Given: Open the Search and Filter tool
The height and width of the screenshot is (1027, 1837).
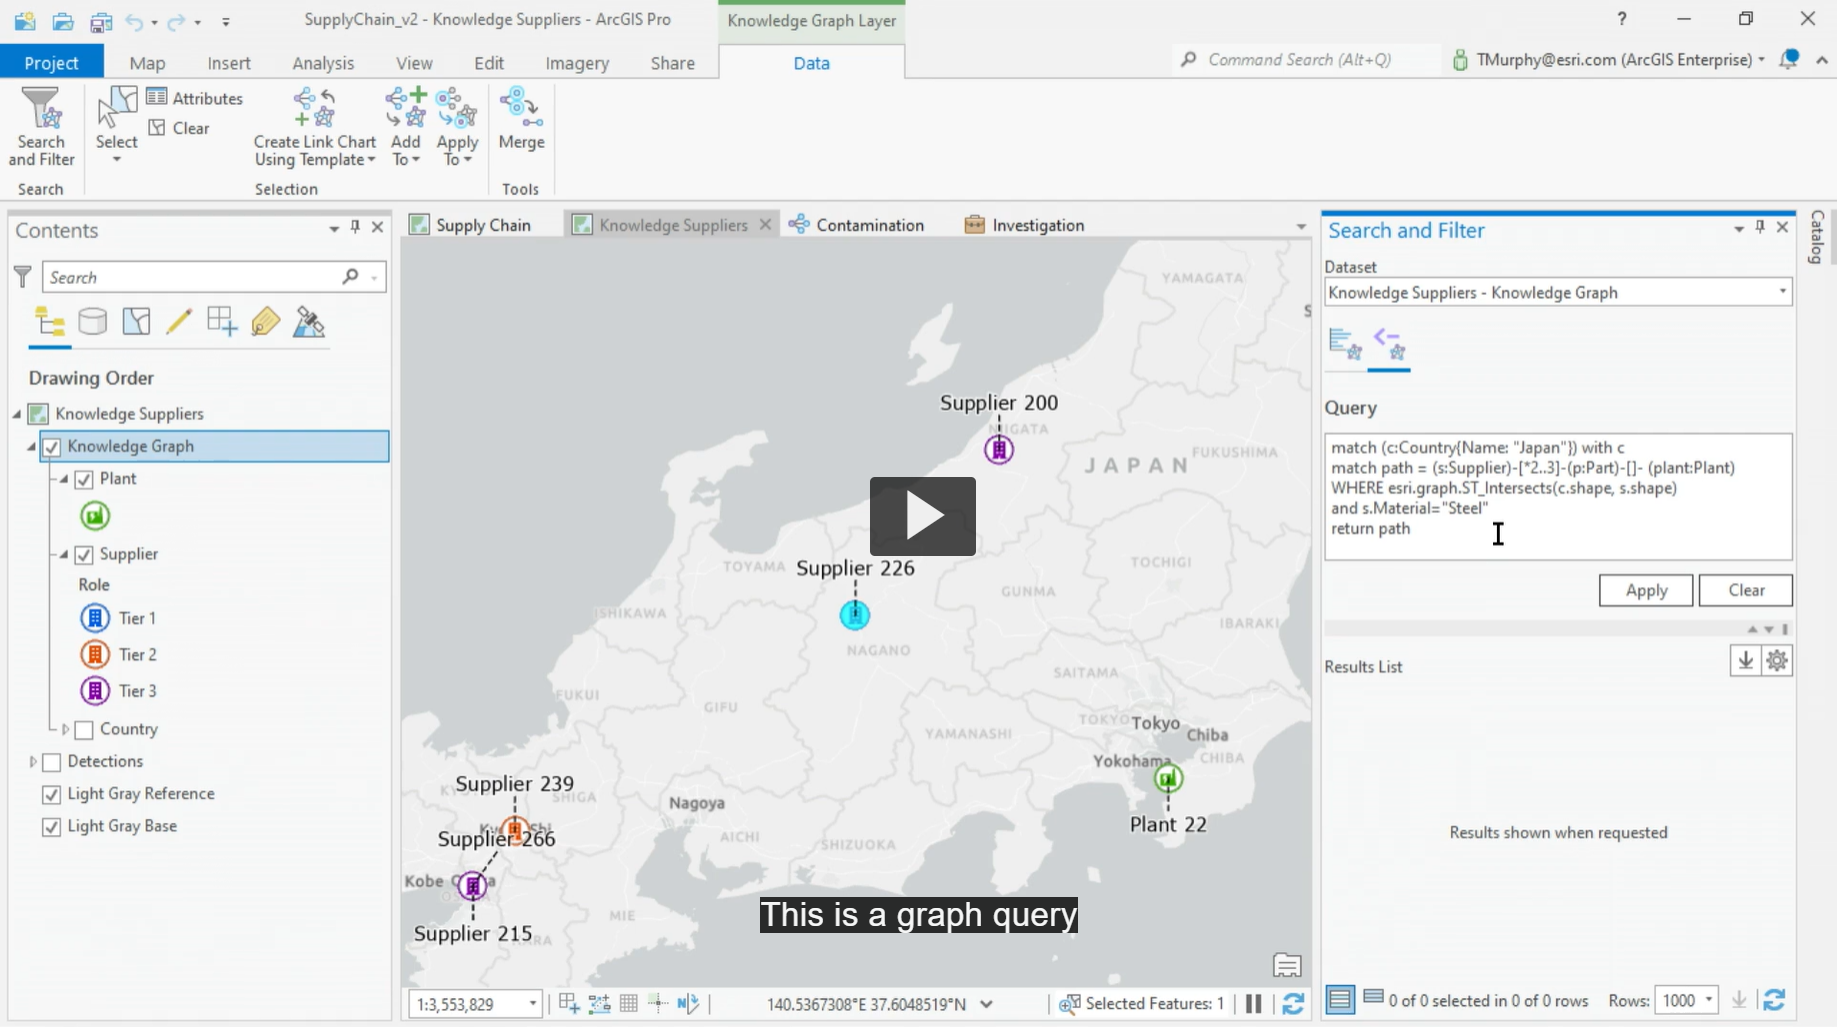Looking at the screenshot, I should pos(41,127).
